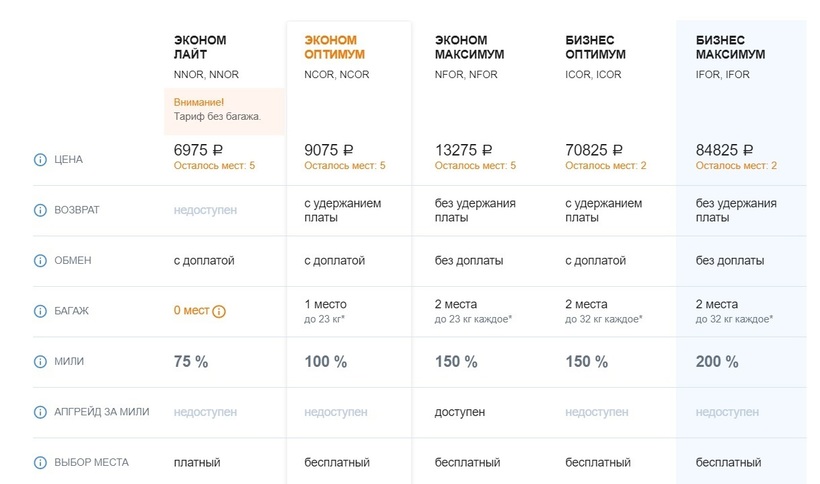Viewport: 820px width, 484px height.
Task: Click the info icon next to БАГАЖ
Action: [x=41, y=311]
